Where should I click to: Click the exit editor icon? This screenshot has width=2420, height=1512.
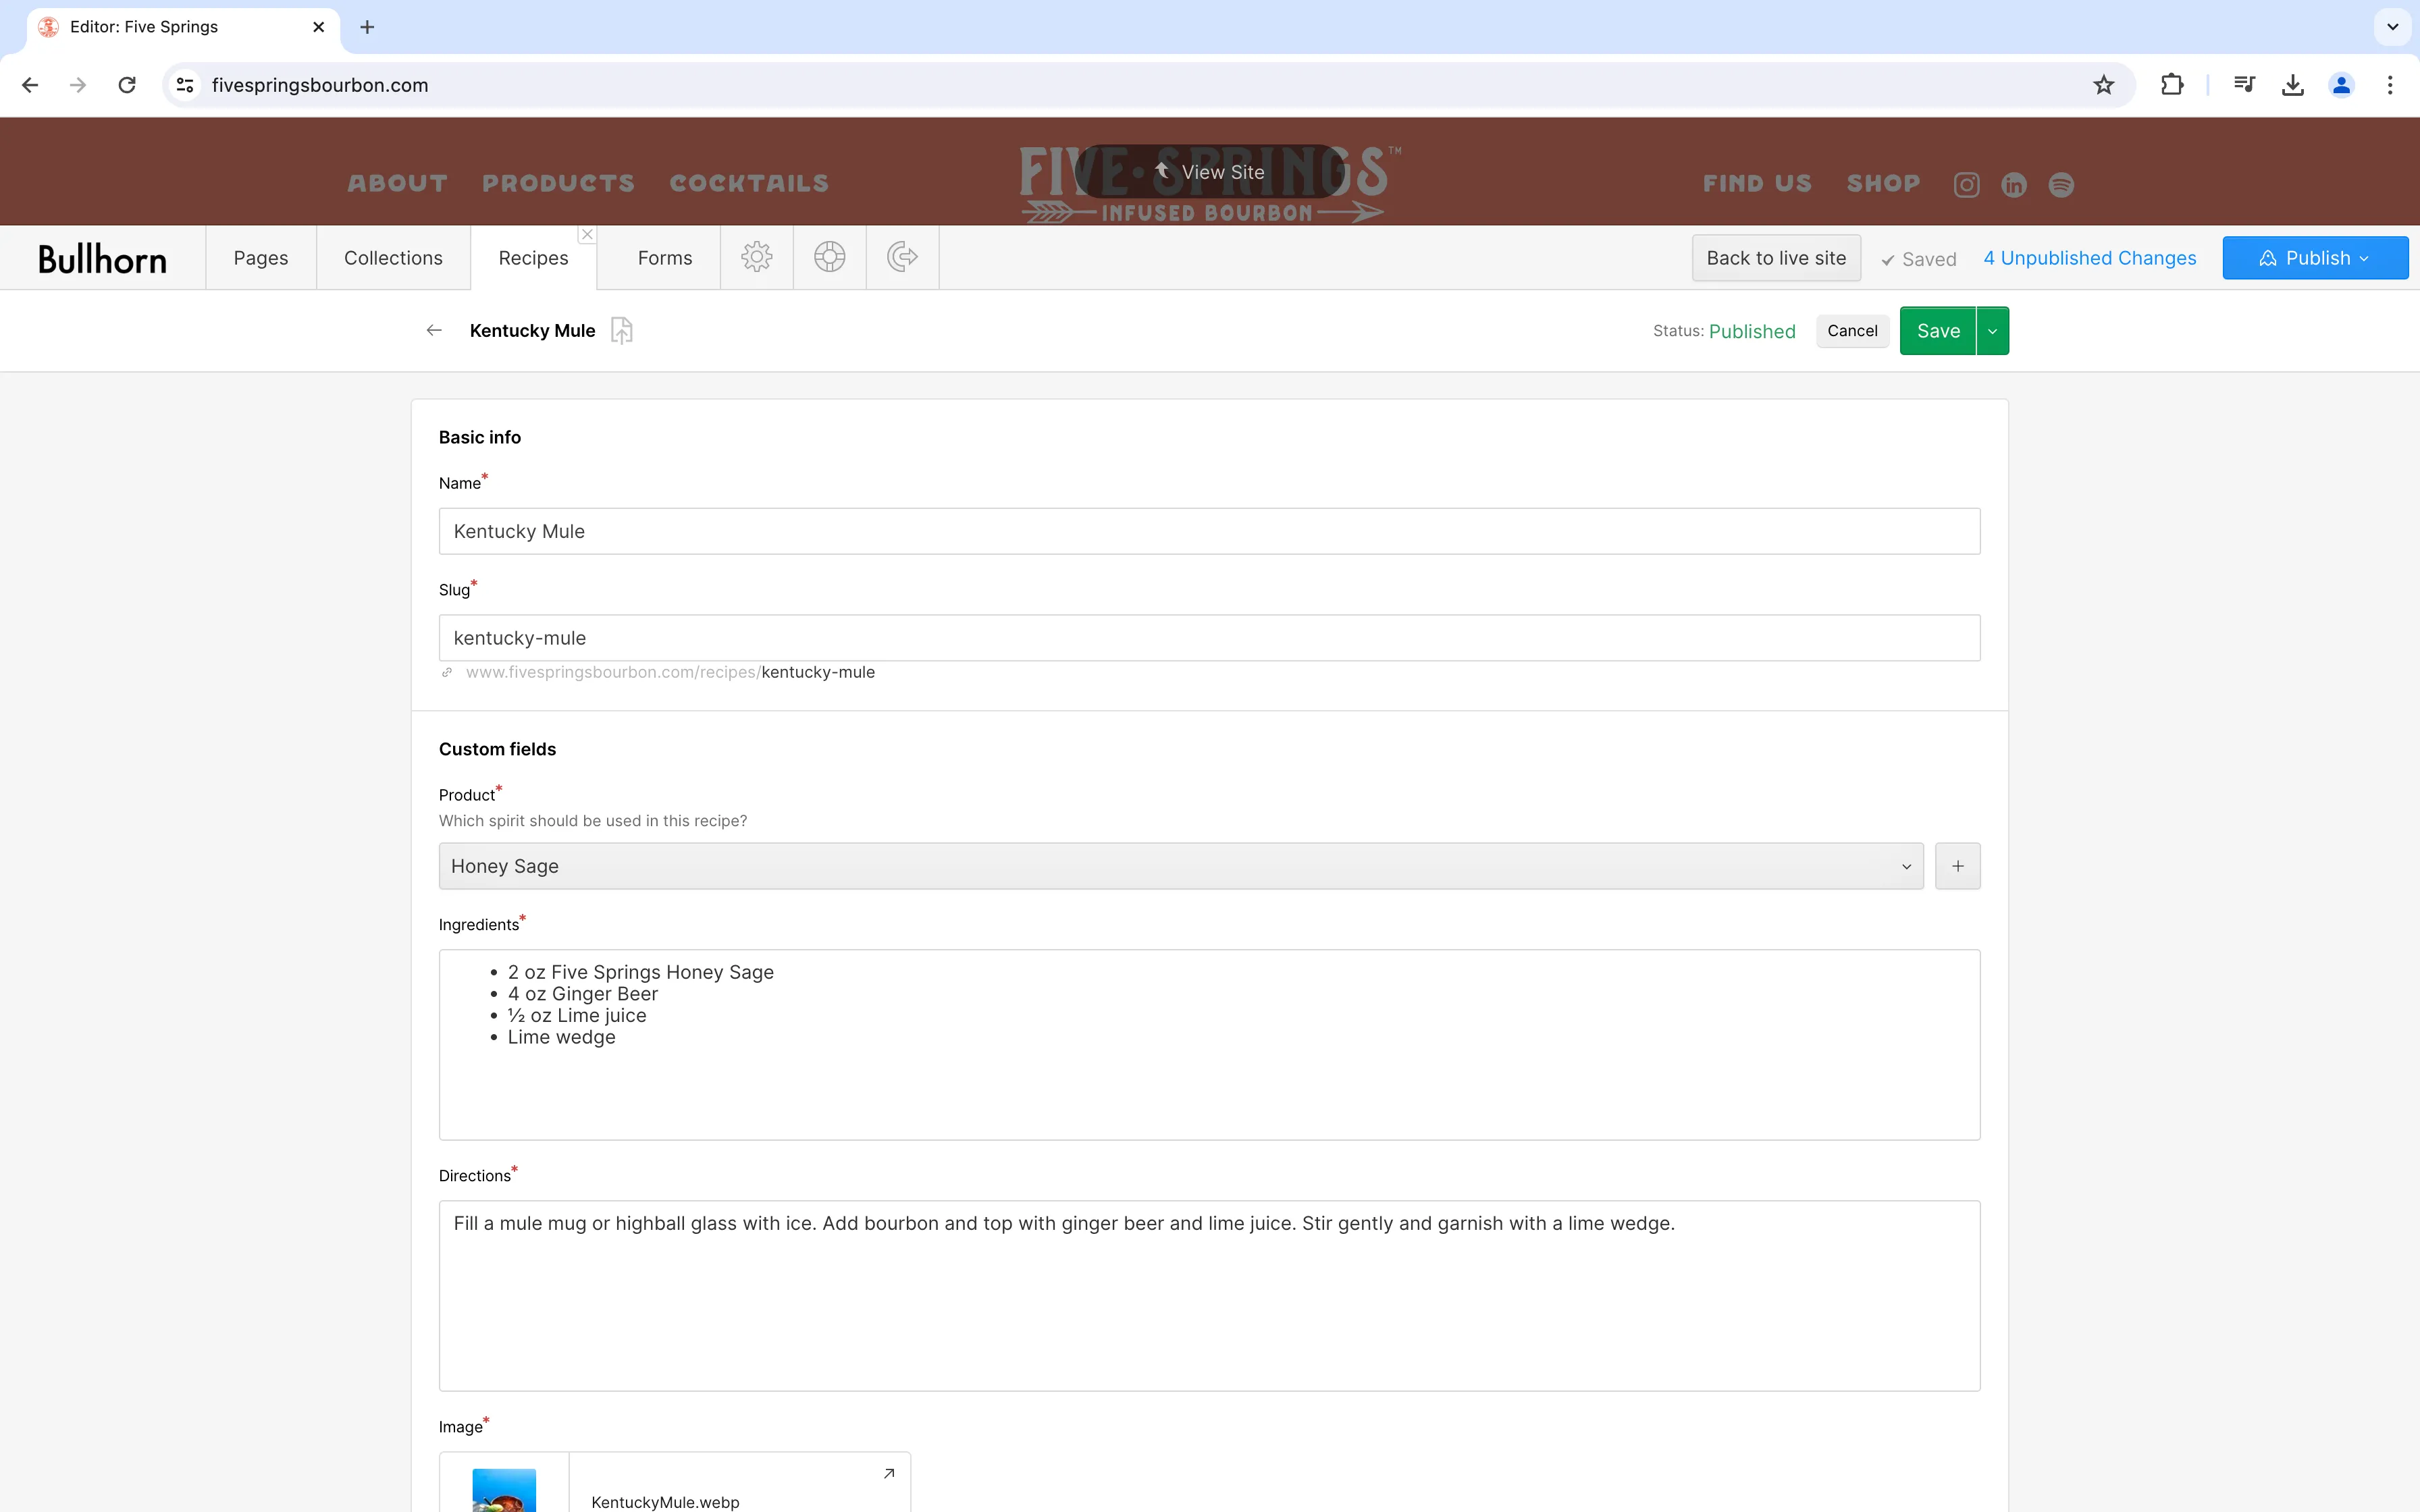pyautogui.click(x=900, y=257)
